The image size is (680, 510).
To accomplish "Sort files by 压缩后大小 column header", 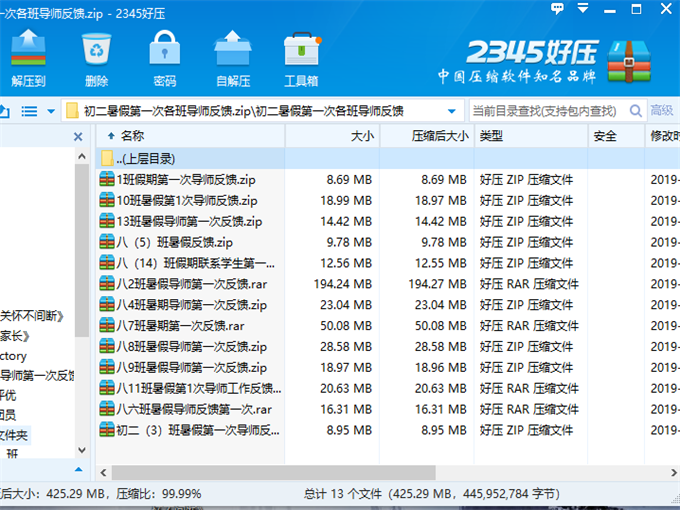I will (x=439, y=136).
